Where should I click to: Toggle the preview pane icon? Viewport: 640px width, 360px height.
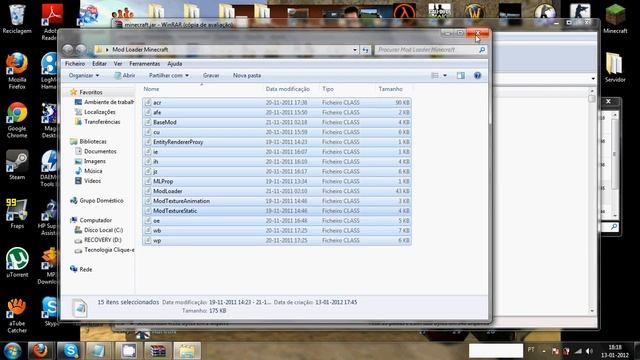click(461, 76)
